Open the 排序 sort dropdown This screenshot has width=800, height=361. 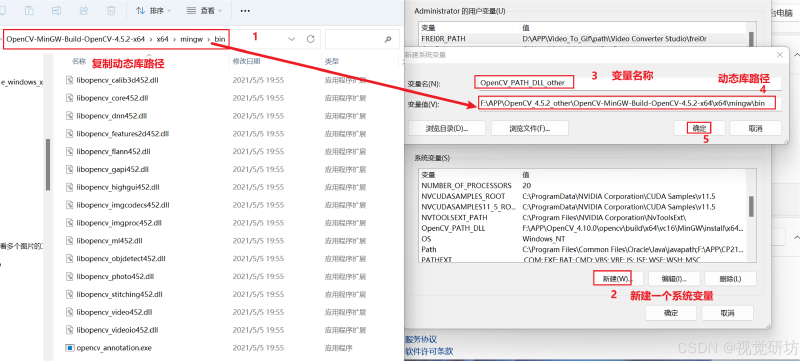154,11
